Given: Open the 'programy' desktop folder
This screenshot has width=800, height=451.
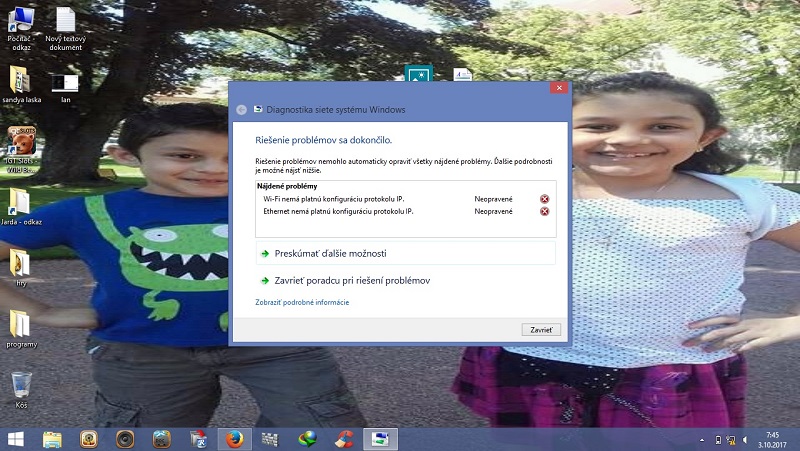Looking at the screenshot, I should (x=20, y=325).
